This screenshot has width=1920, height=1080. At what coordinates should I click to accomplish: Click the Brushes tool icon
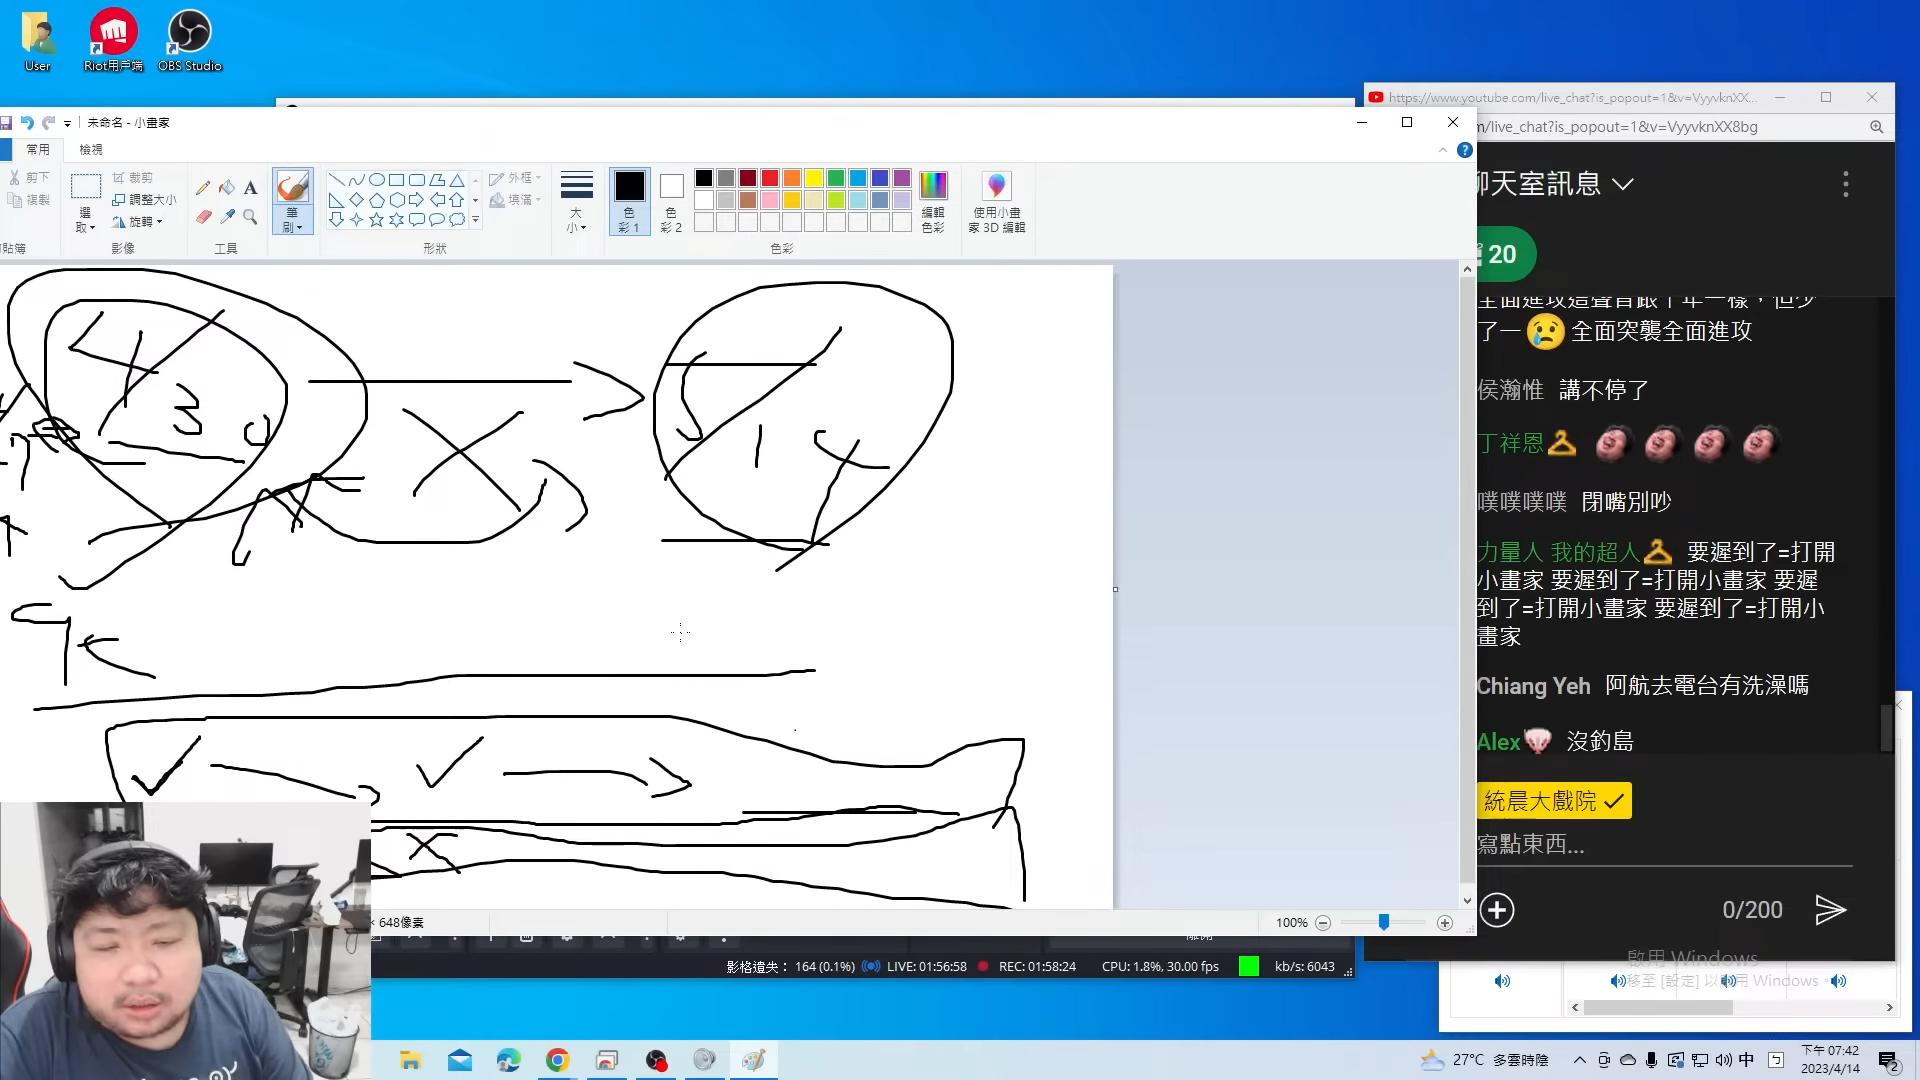tap(292, 187)
